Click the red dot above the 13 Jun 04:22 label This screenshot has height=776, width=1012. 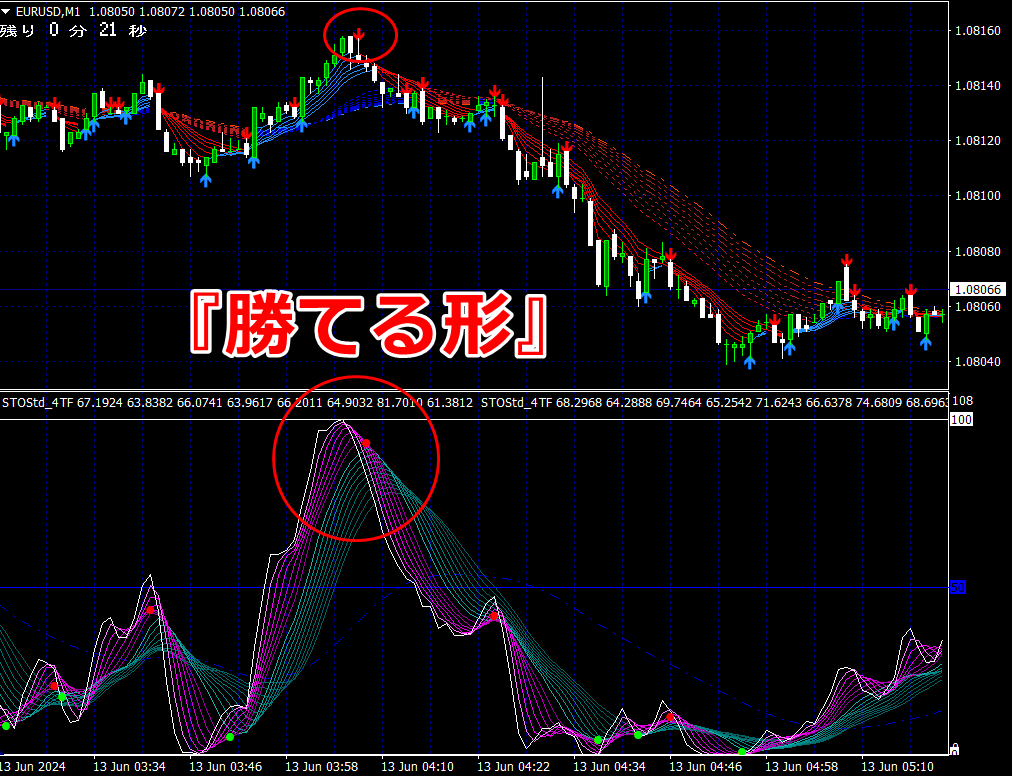(x=494, y=616)
